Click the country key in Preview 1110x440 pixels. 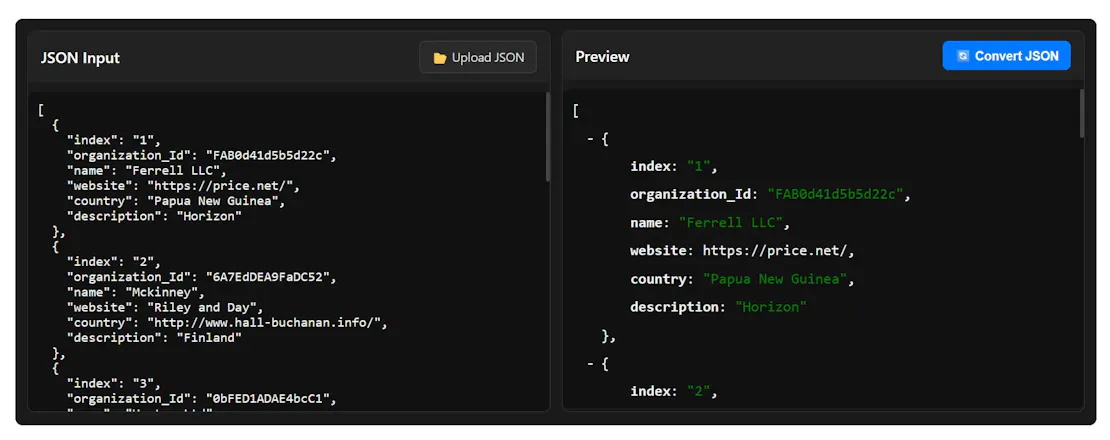(660, 279)
